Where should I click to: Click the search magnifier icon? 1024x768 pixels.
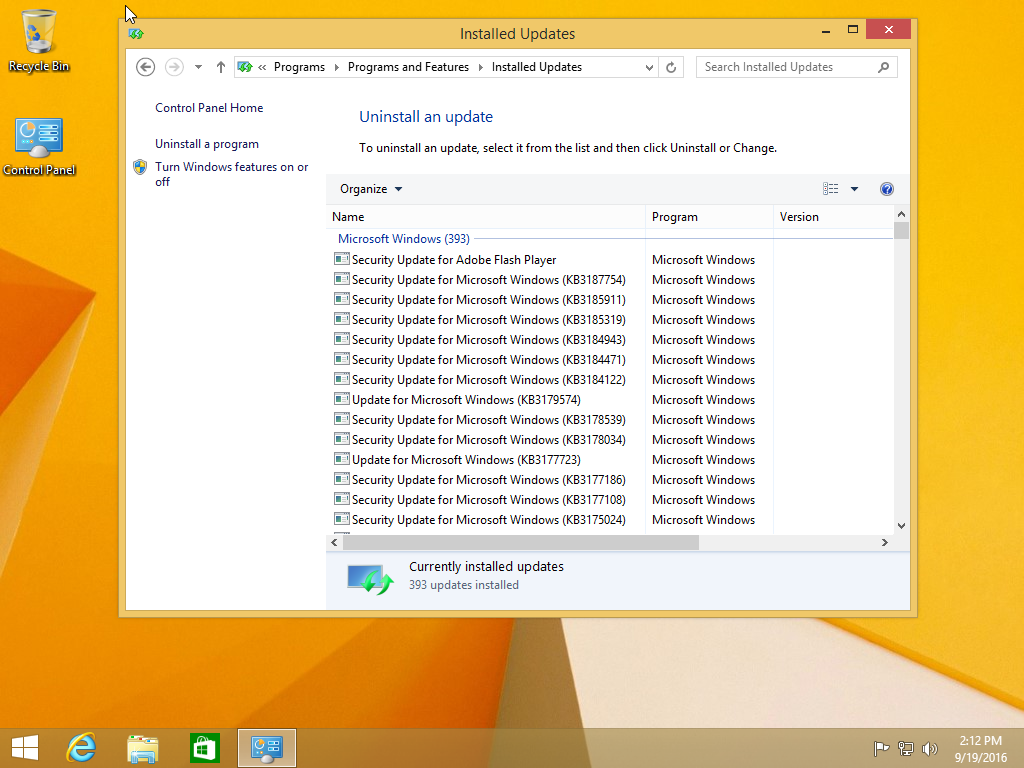coord(884,67)
